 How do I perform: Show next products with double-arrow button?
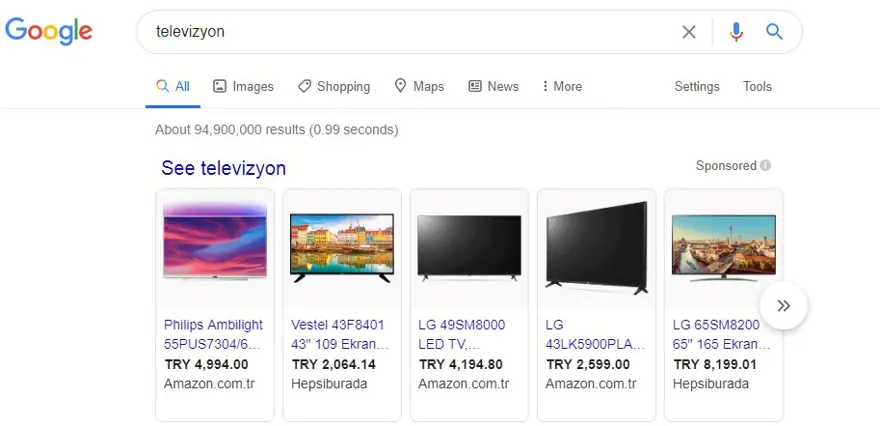[783, 305]
